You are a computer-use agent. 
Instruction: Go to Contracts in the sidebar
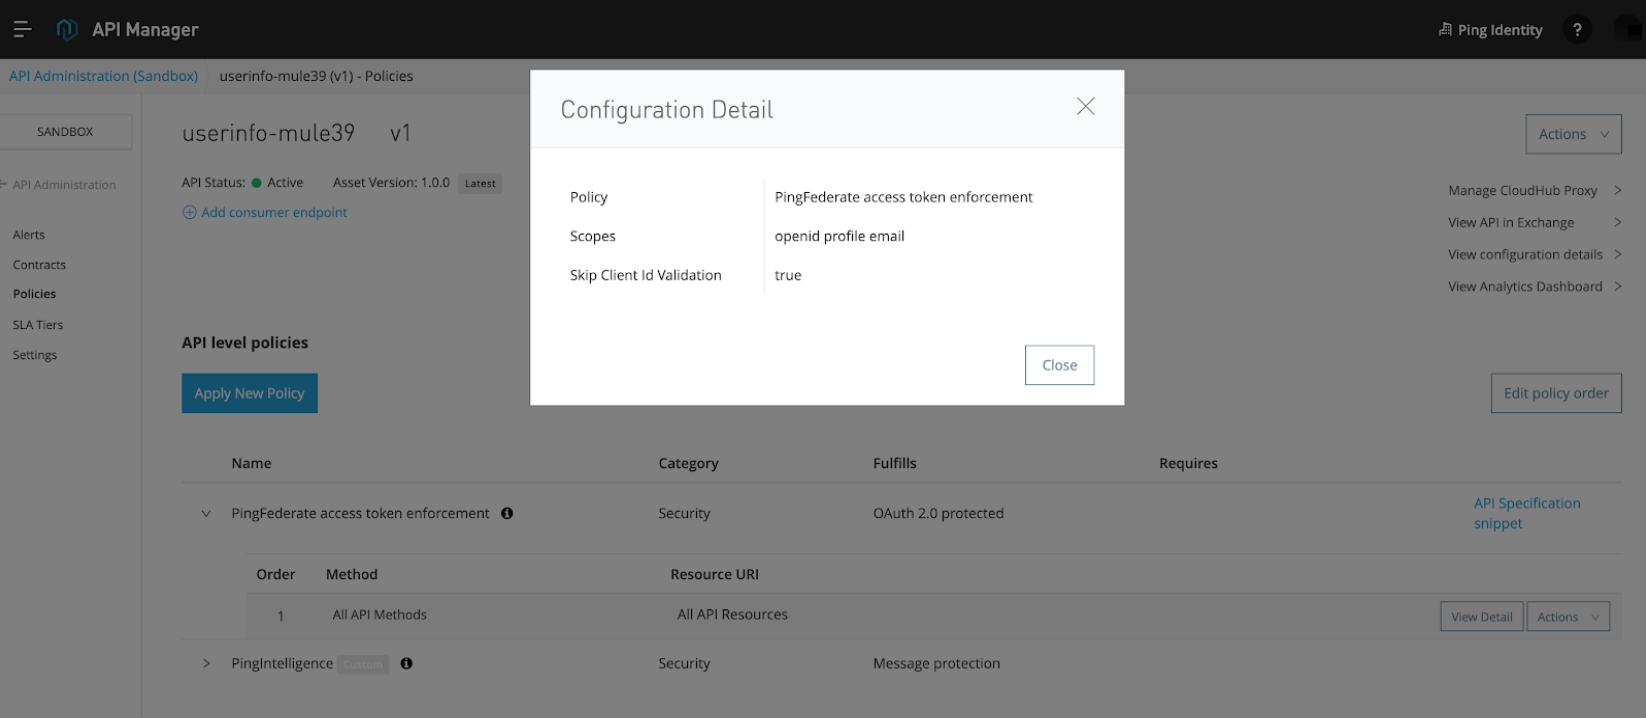pos(39,265)
